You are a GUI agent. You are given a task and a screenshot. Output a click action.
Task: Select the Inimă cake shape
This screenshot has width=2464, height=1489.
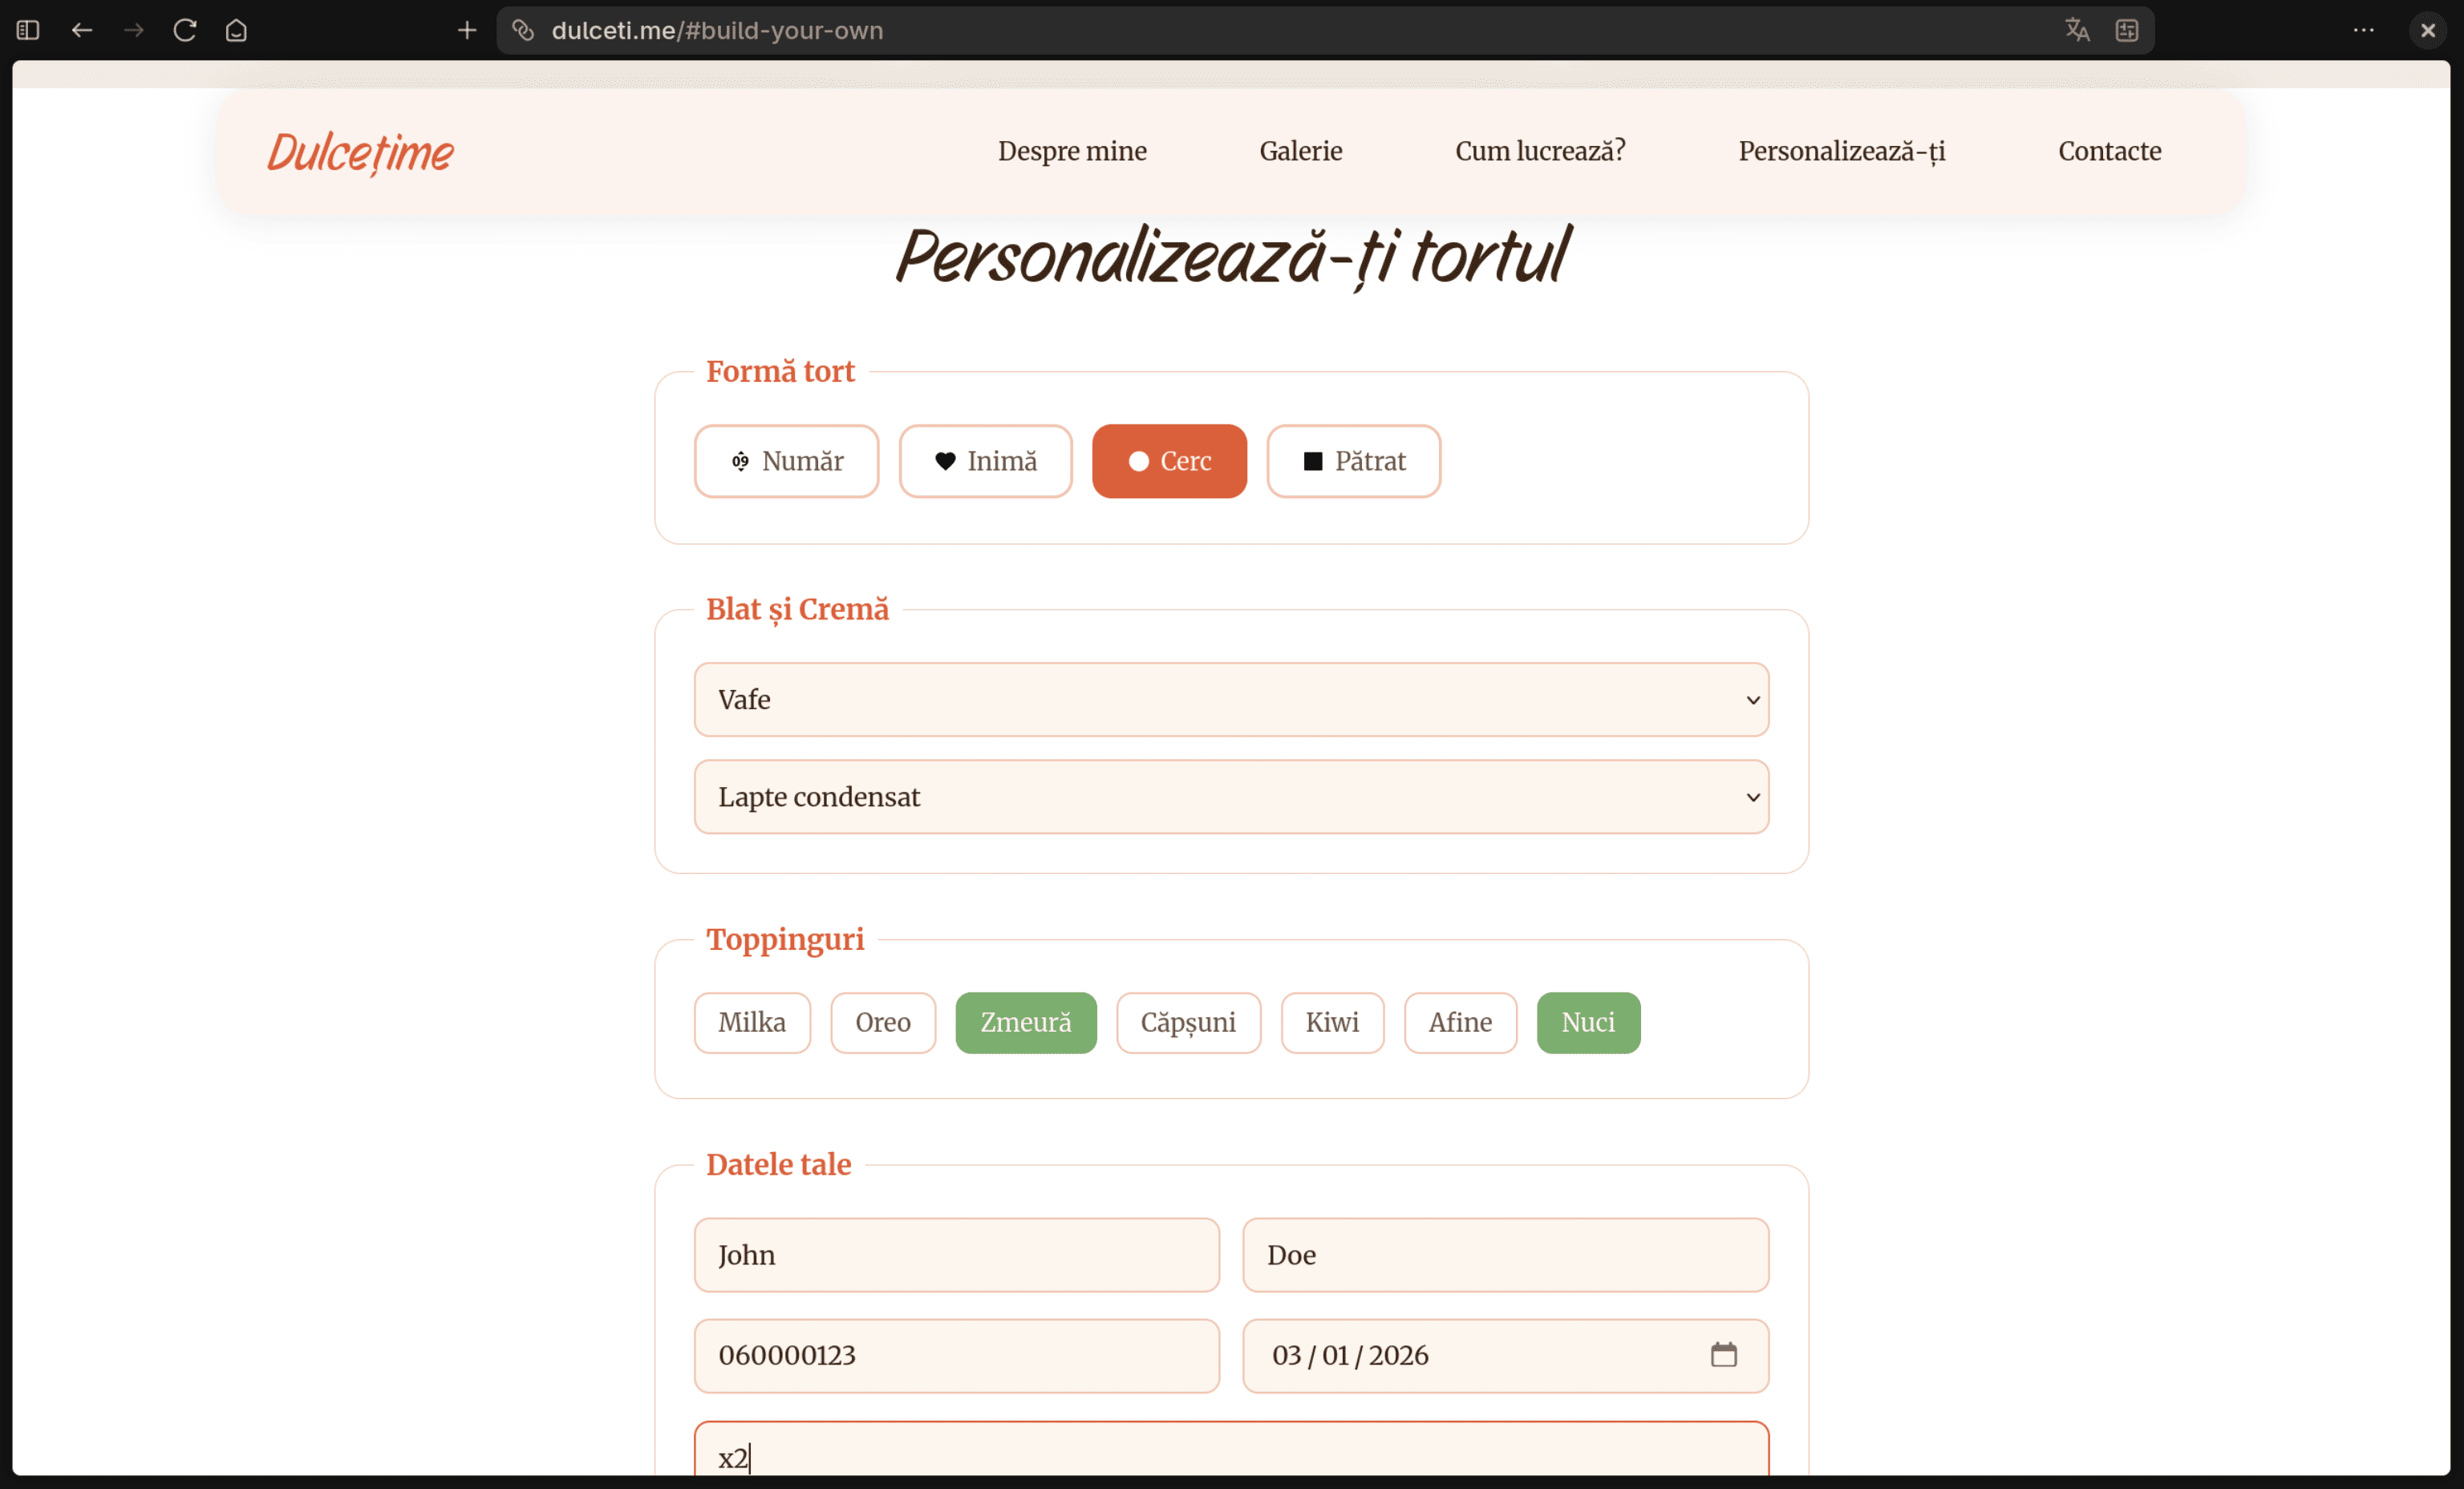click(x=985, y=461)
